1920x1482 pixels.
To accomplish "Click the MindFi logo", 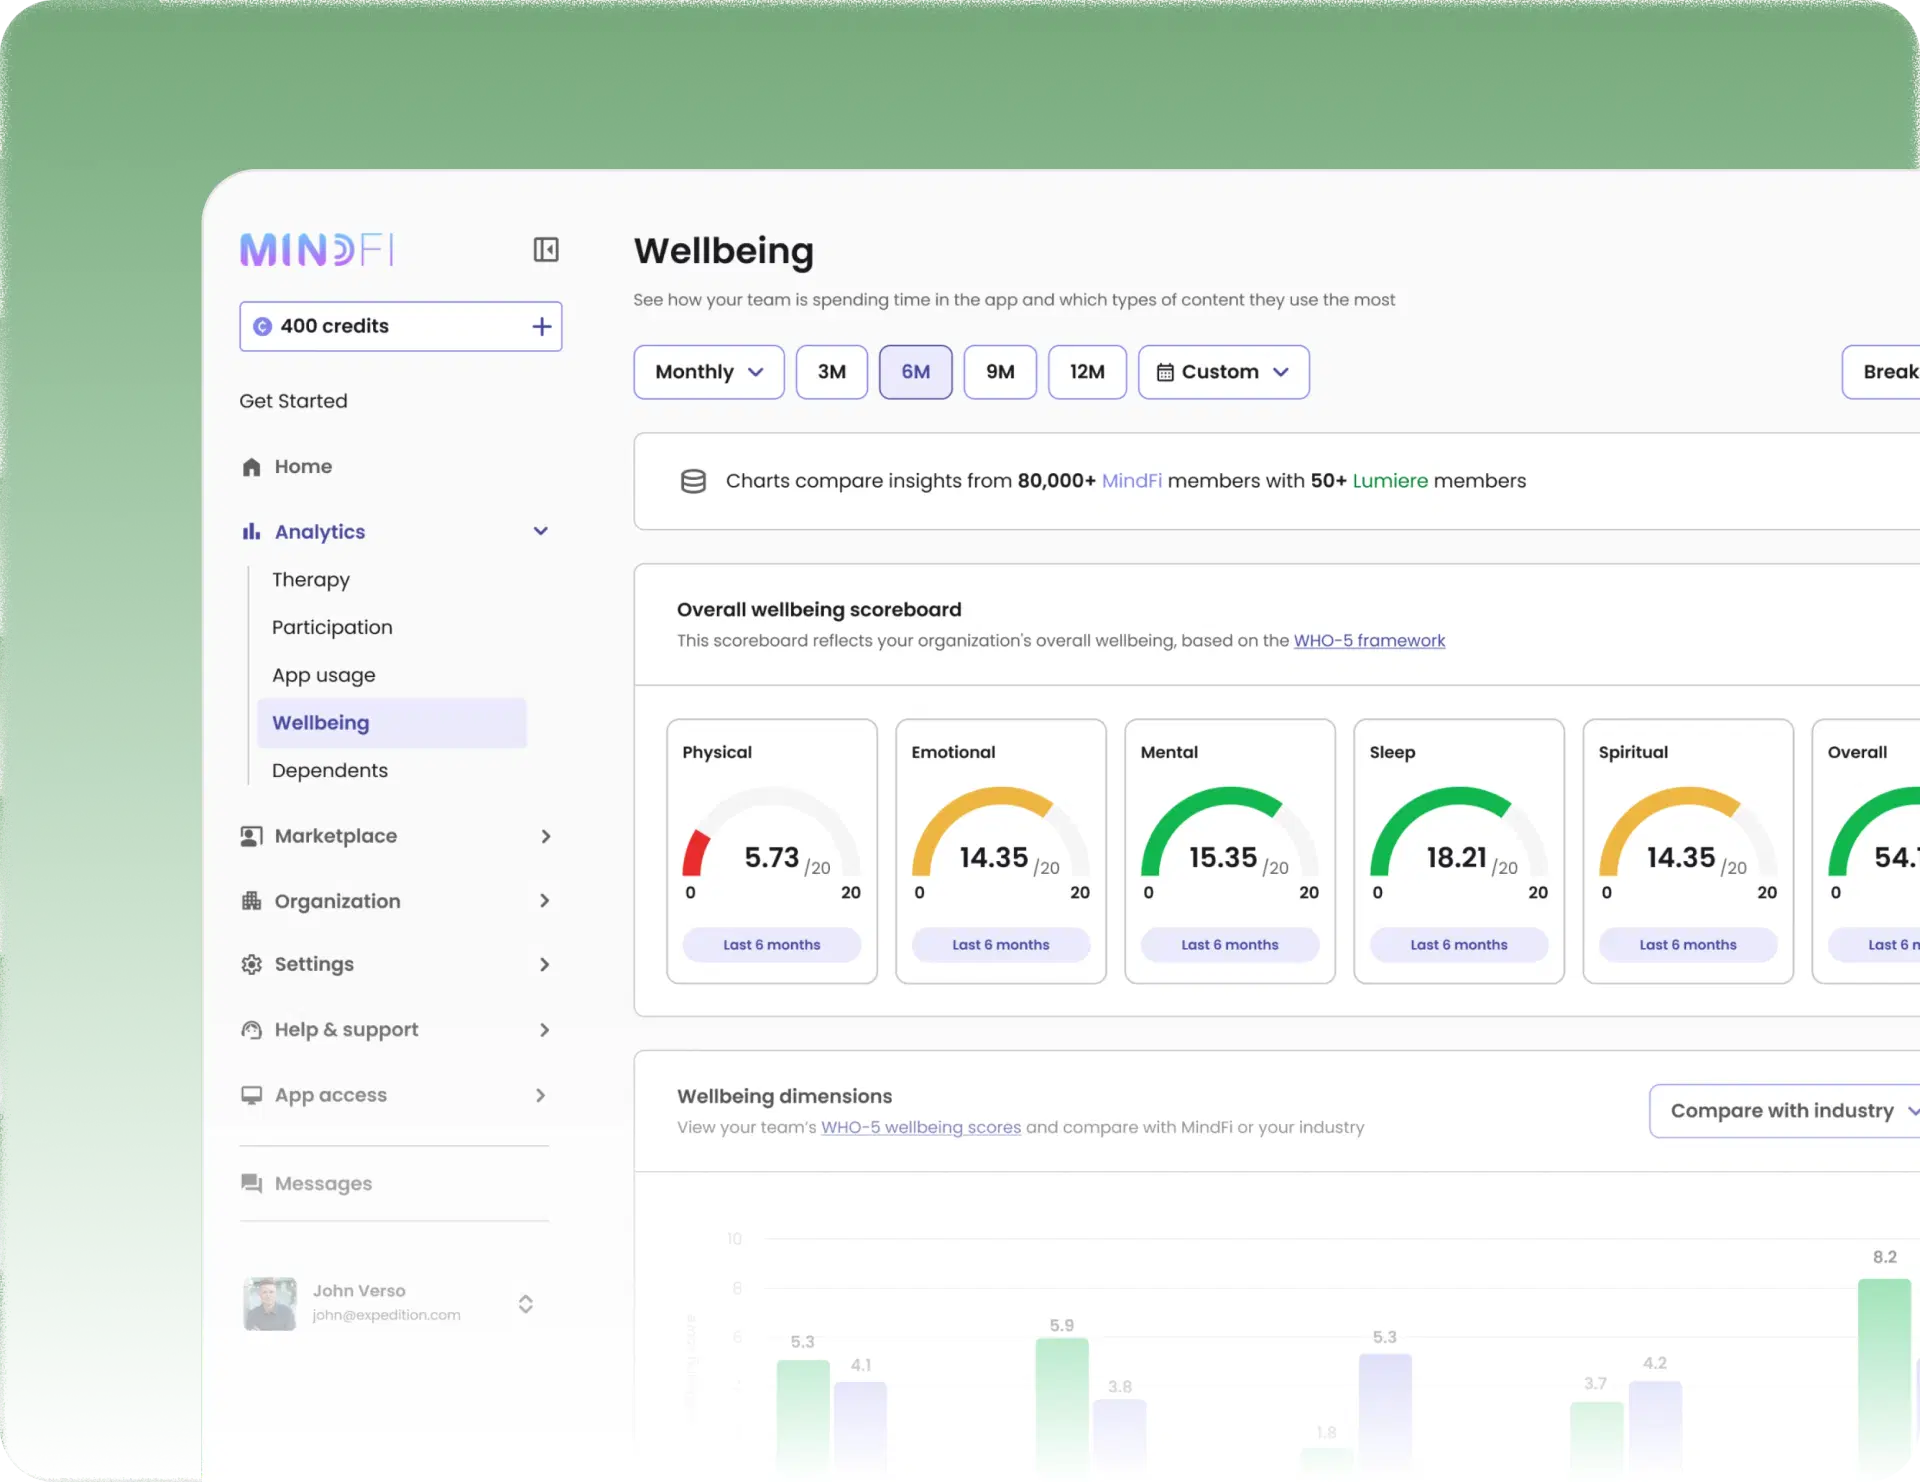I will [x=317, y=249].
